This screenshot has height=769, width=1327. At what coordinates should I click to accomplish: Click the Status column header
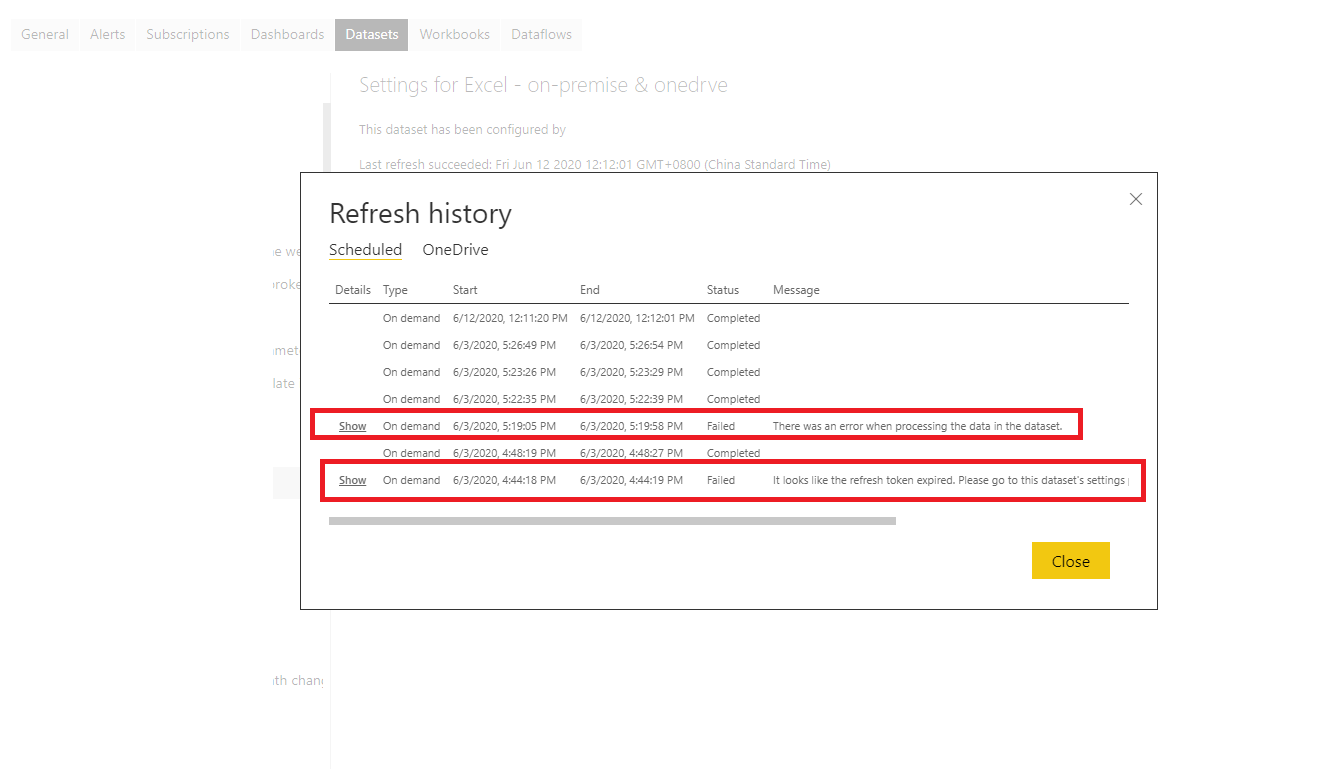coord(723,290)
